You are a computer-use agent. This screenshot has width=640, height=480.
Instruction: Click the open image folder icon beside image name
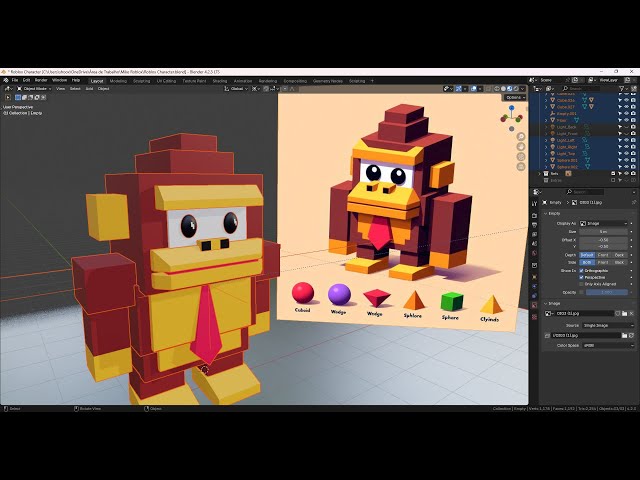pos(624,313)
